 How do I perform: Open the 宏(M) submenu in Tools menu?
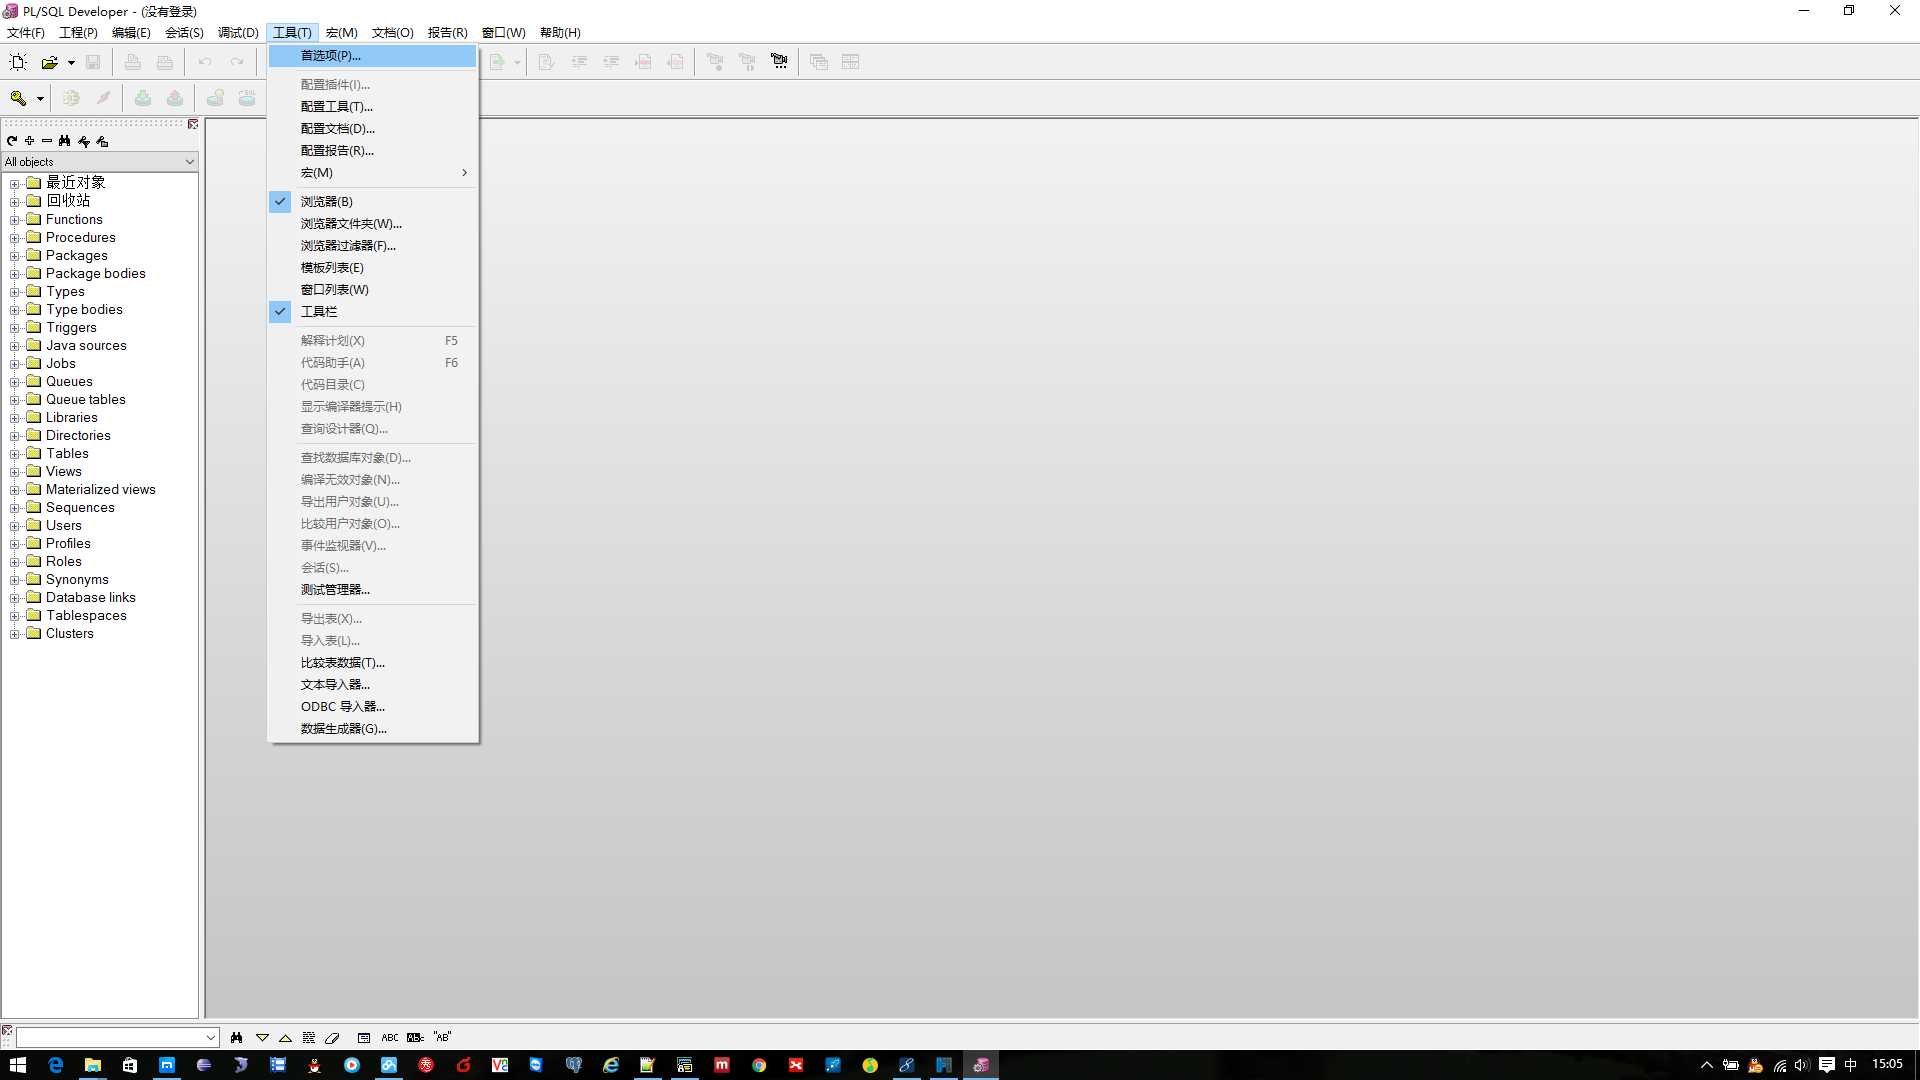373,173
